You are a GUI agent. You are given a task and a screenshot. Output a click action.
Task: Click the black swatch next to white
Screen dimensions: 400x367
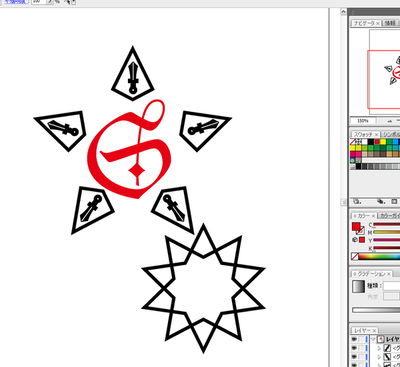[x=371, y=142]
